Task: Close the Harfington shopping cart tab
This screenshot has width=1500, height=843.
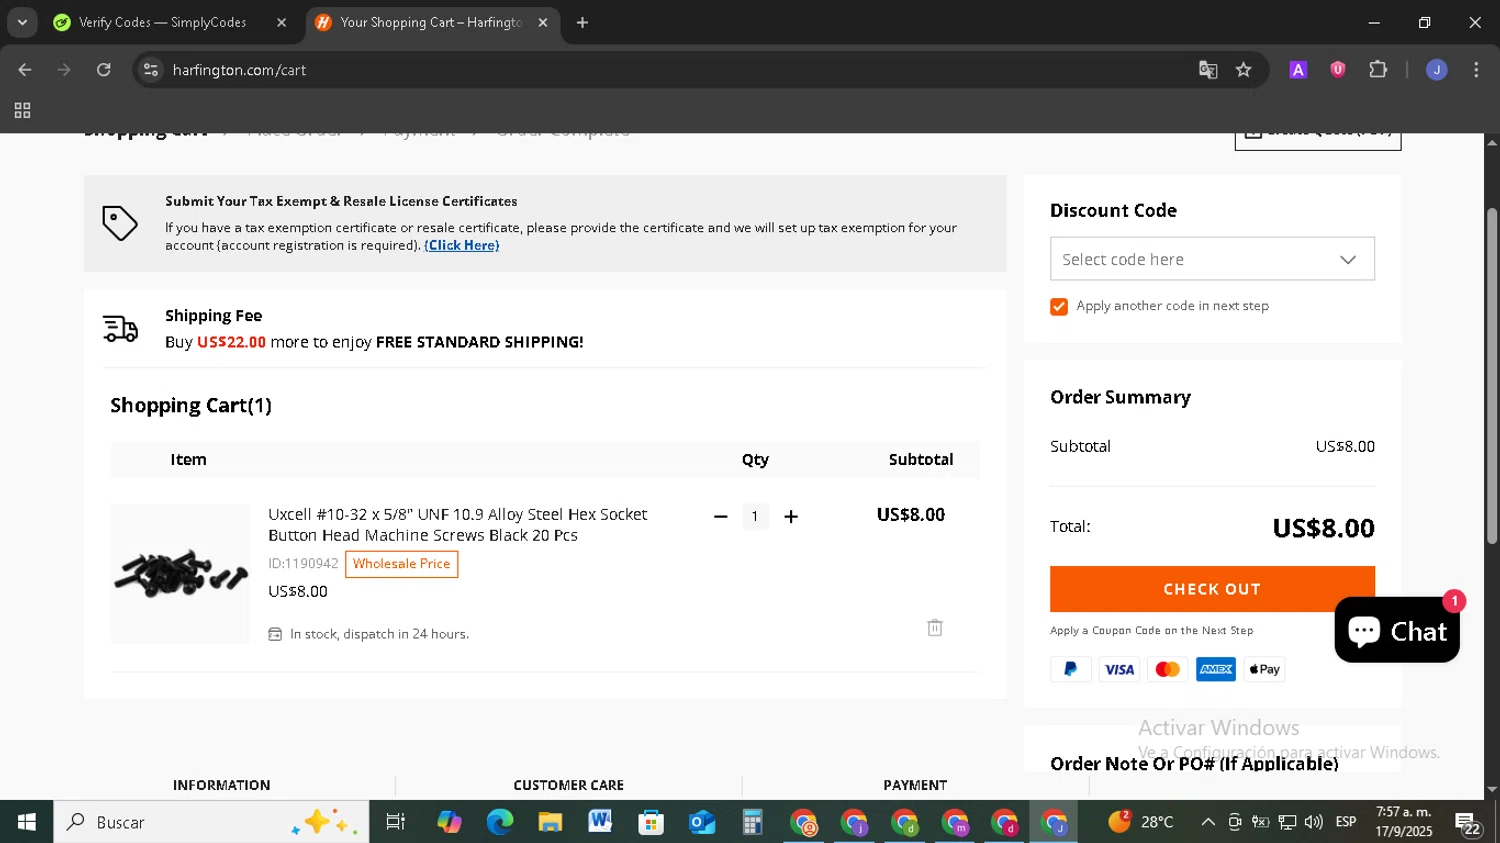Action: [x=543, y=22]
